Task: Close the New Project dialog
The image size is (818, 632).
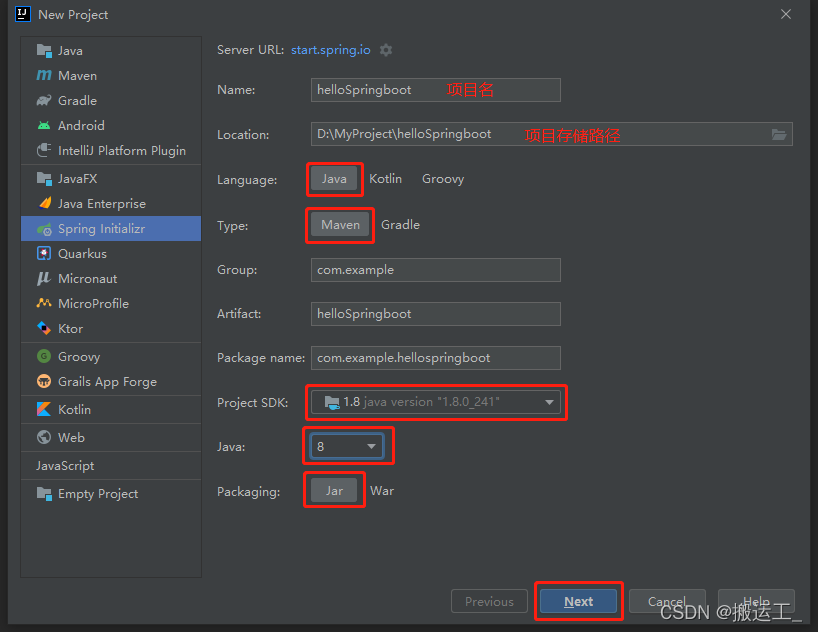Action: click(x=786, y=15)
